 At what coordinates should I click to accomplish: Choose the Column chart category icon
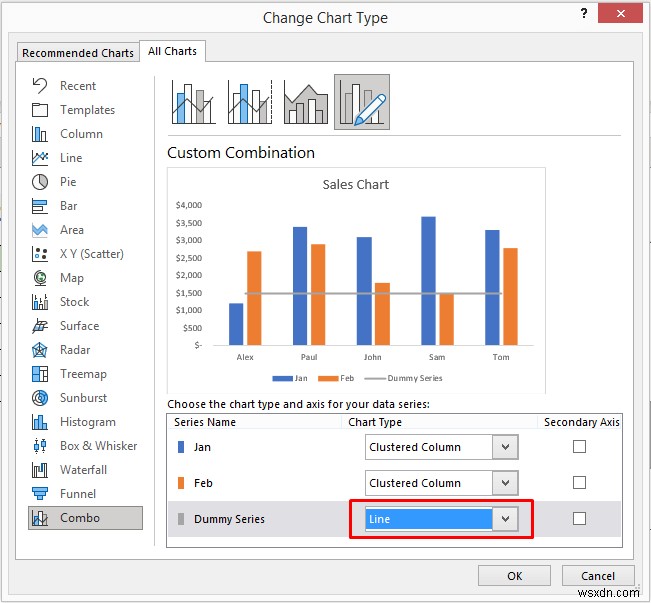pyautogui.click(x=40, y=134)
